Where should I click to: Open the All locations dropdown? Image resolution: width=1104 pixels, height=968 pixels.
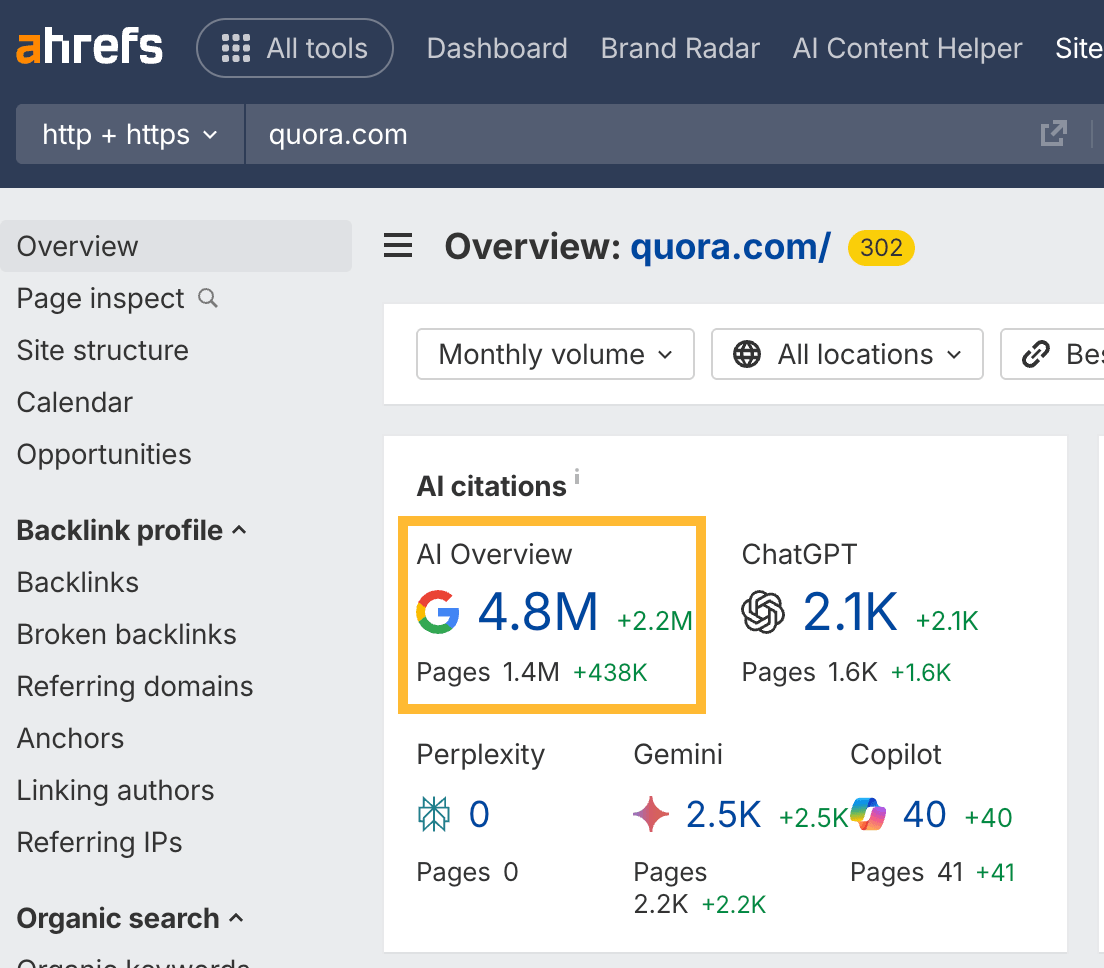pos(846,354)
